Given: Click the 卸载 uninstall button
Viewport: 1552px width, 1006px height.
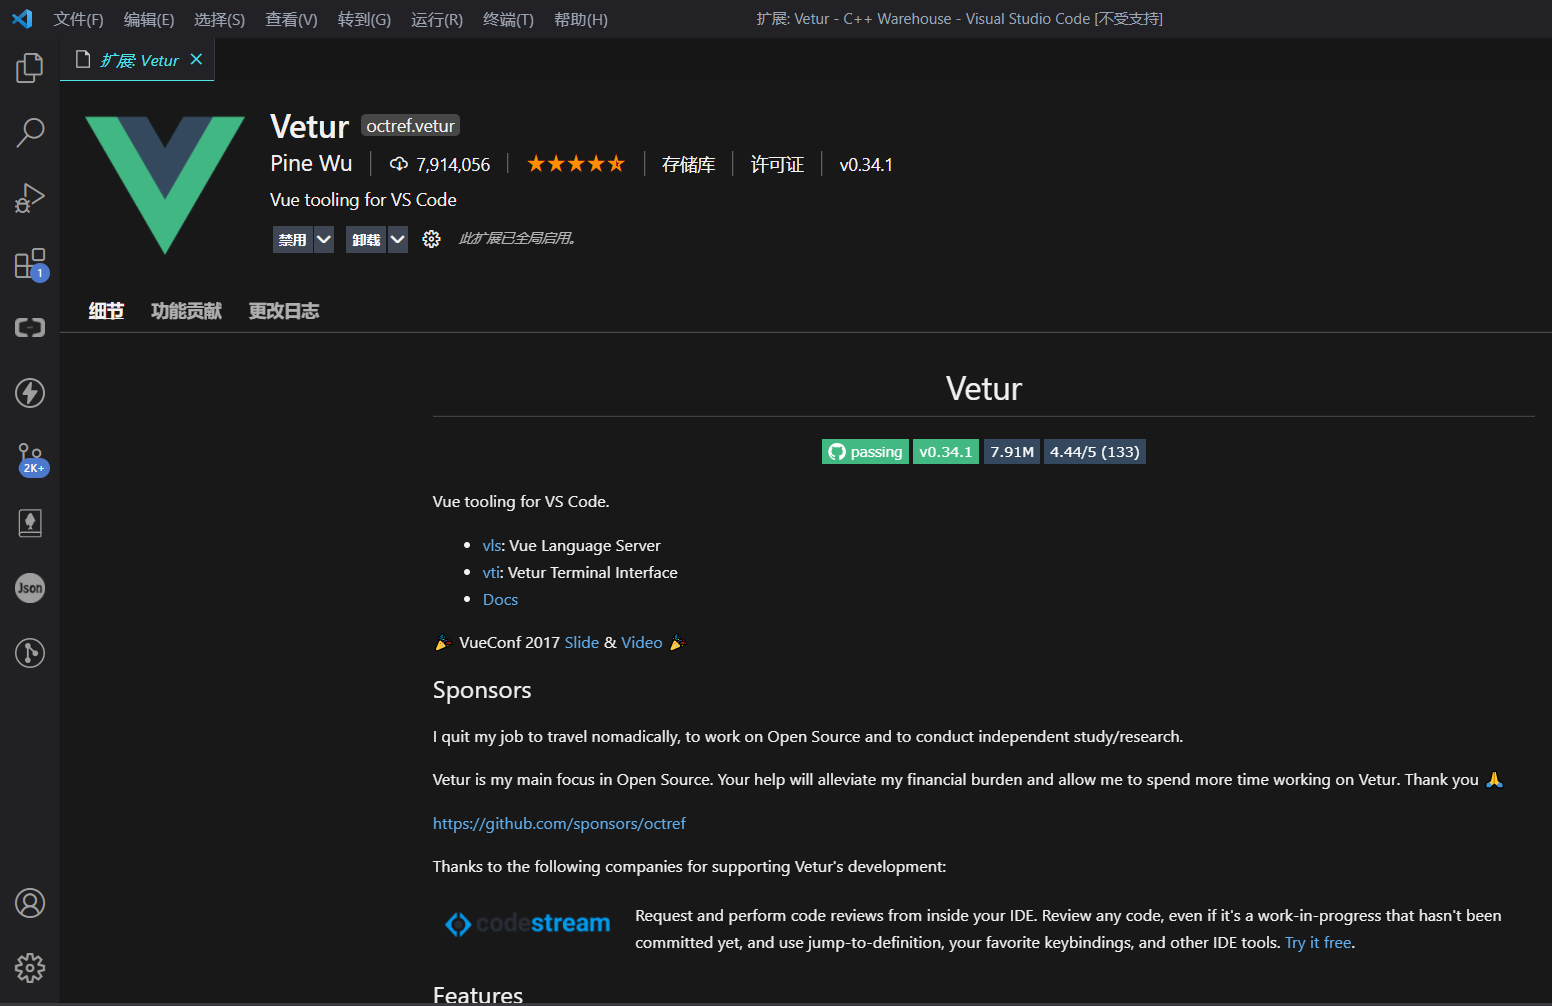Looking at the screenshot, I should click(367, 239).
